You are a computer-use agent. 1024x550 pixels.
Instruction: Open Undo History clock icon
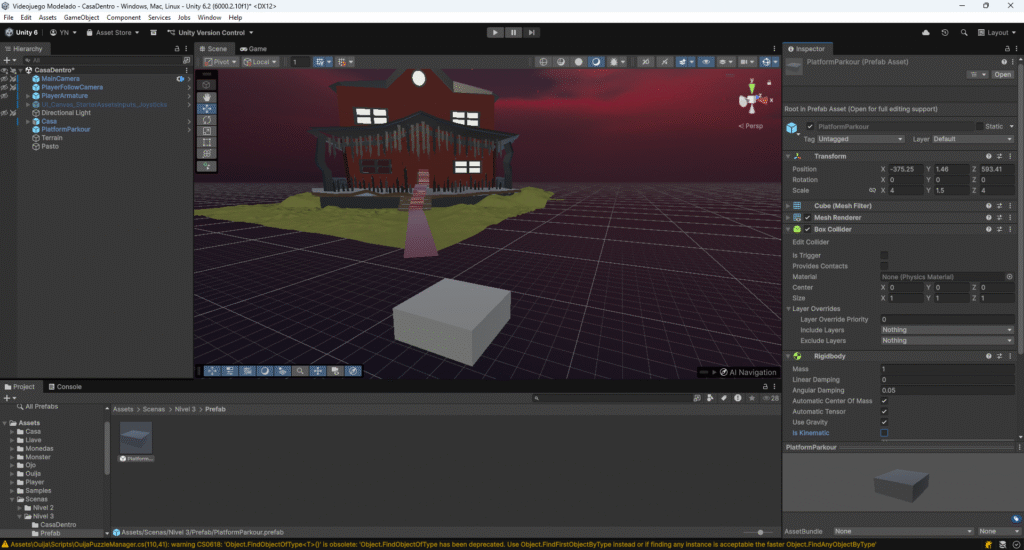click(945, 32)
